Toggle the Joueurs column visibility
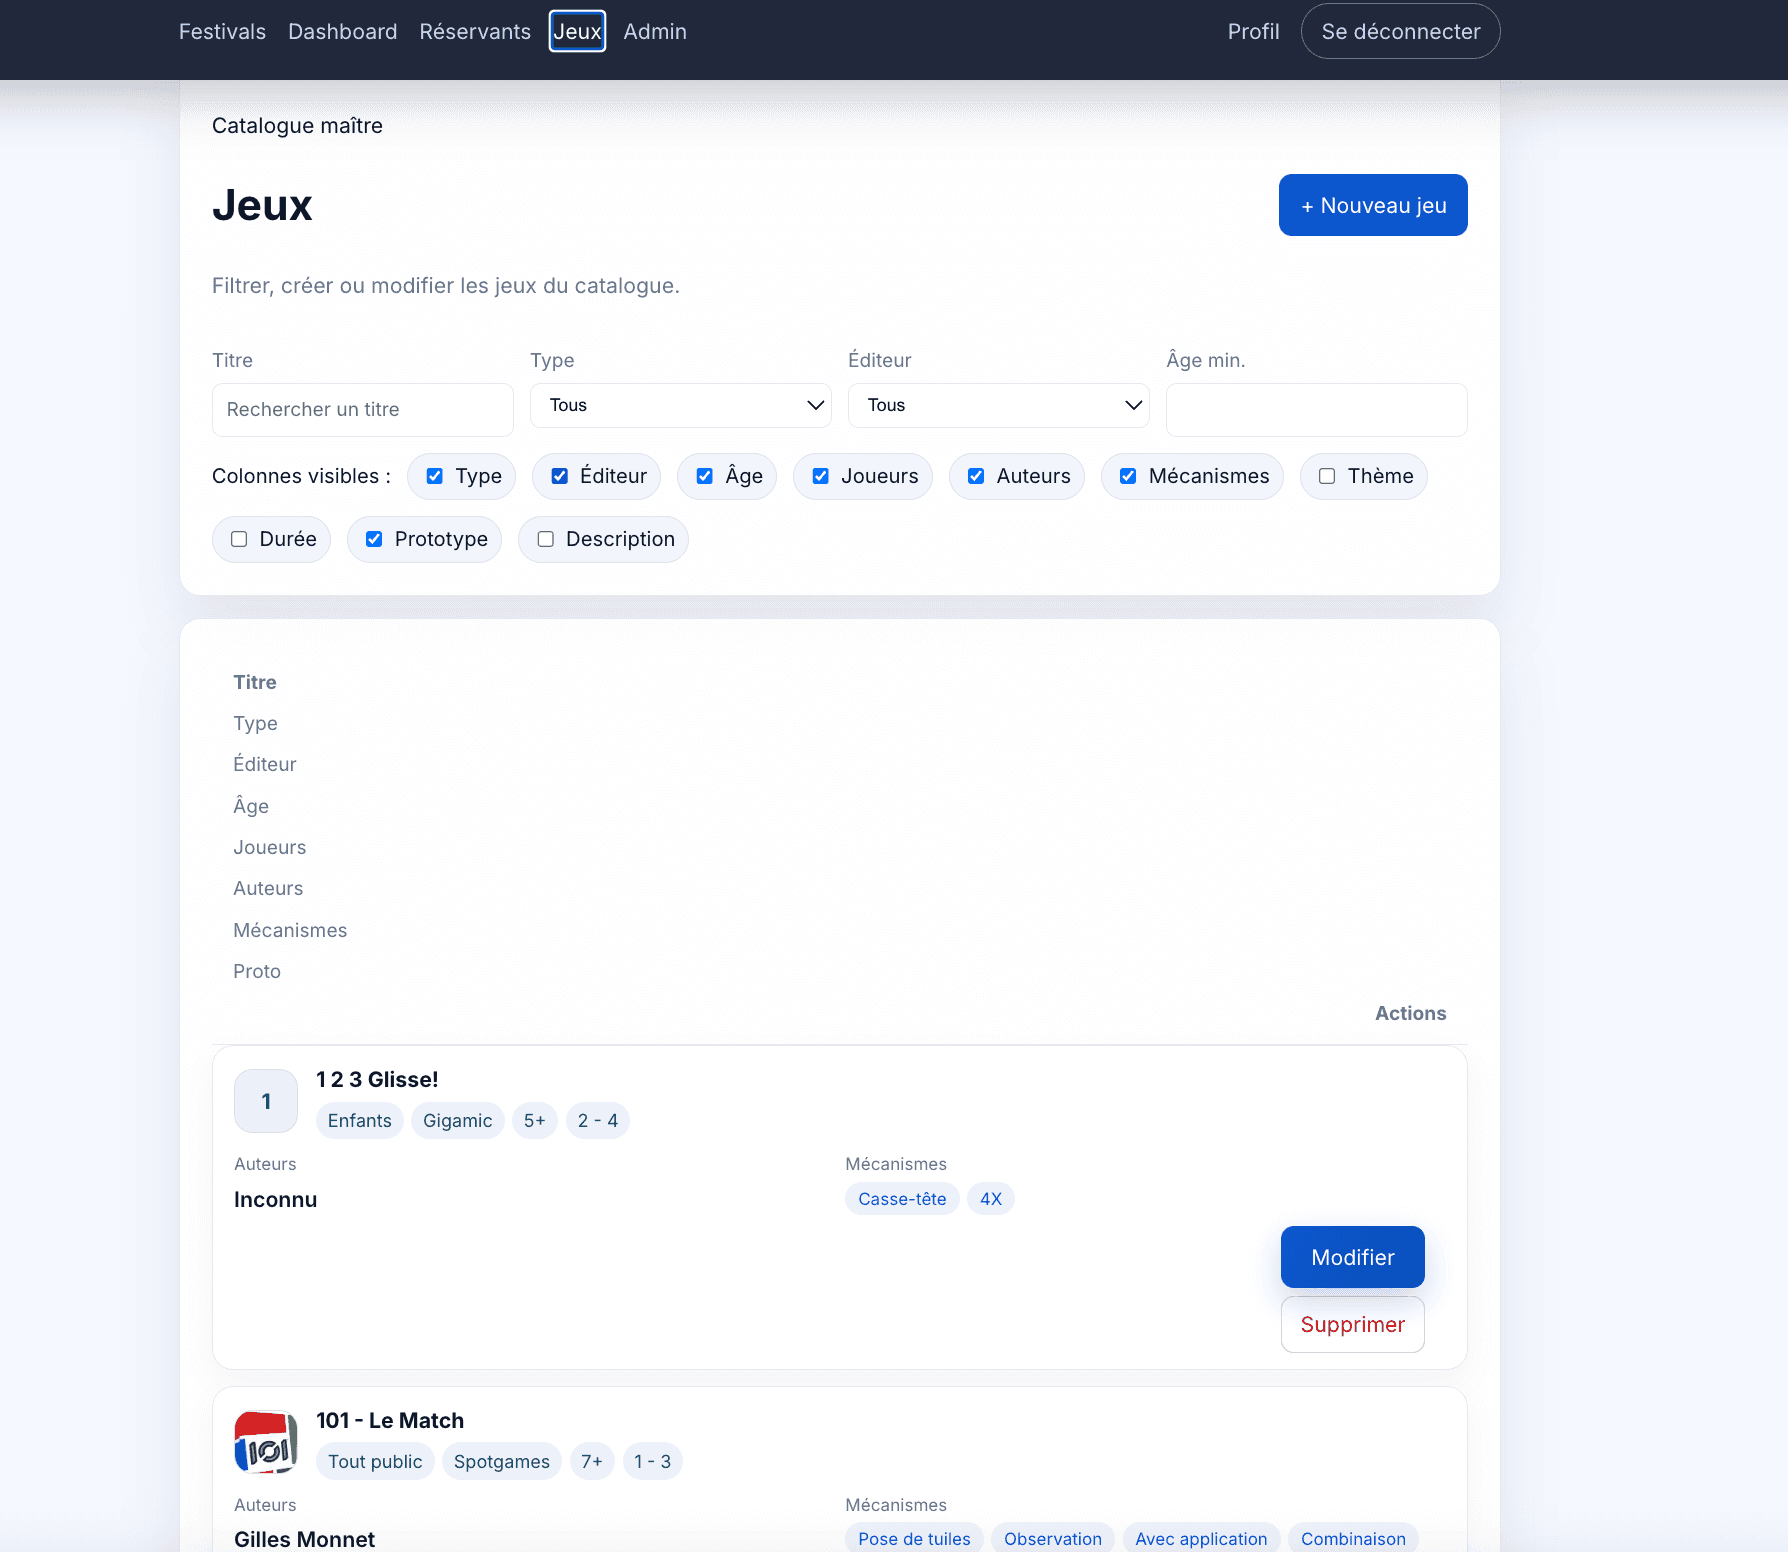 (821, 476)
